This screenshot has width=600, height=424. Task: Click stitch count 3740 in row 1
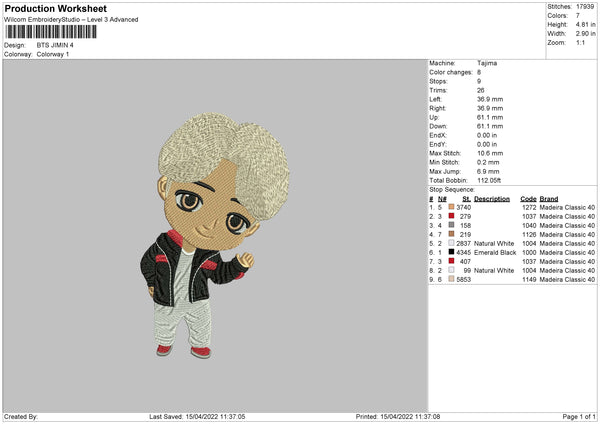point(463,207)
